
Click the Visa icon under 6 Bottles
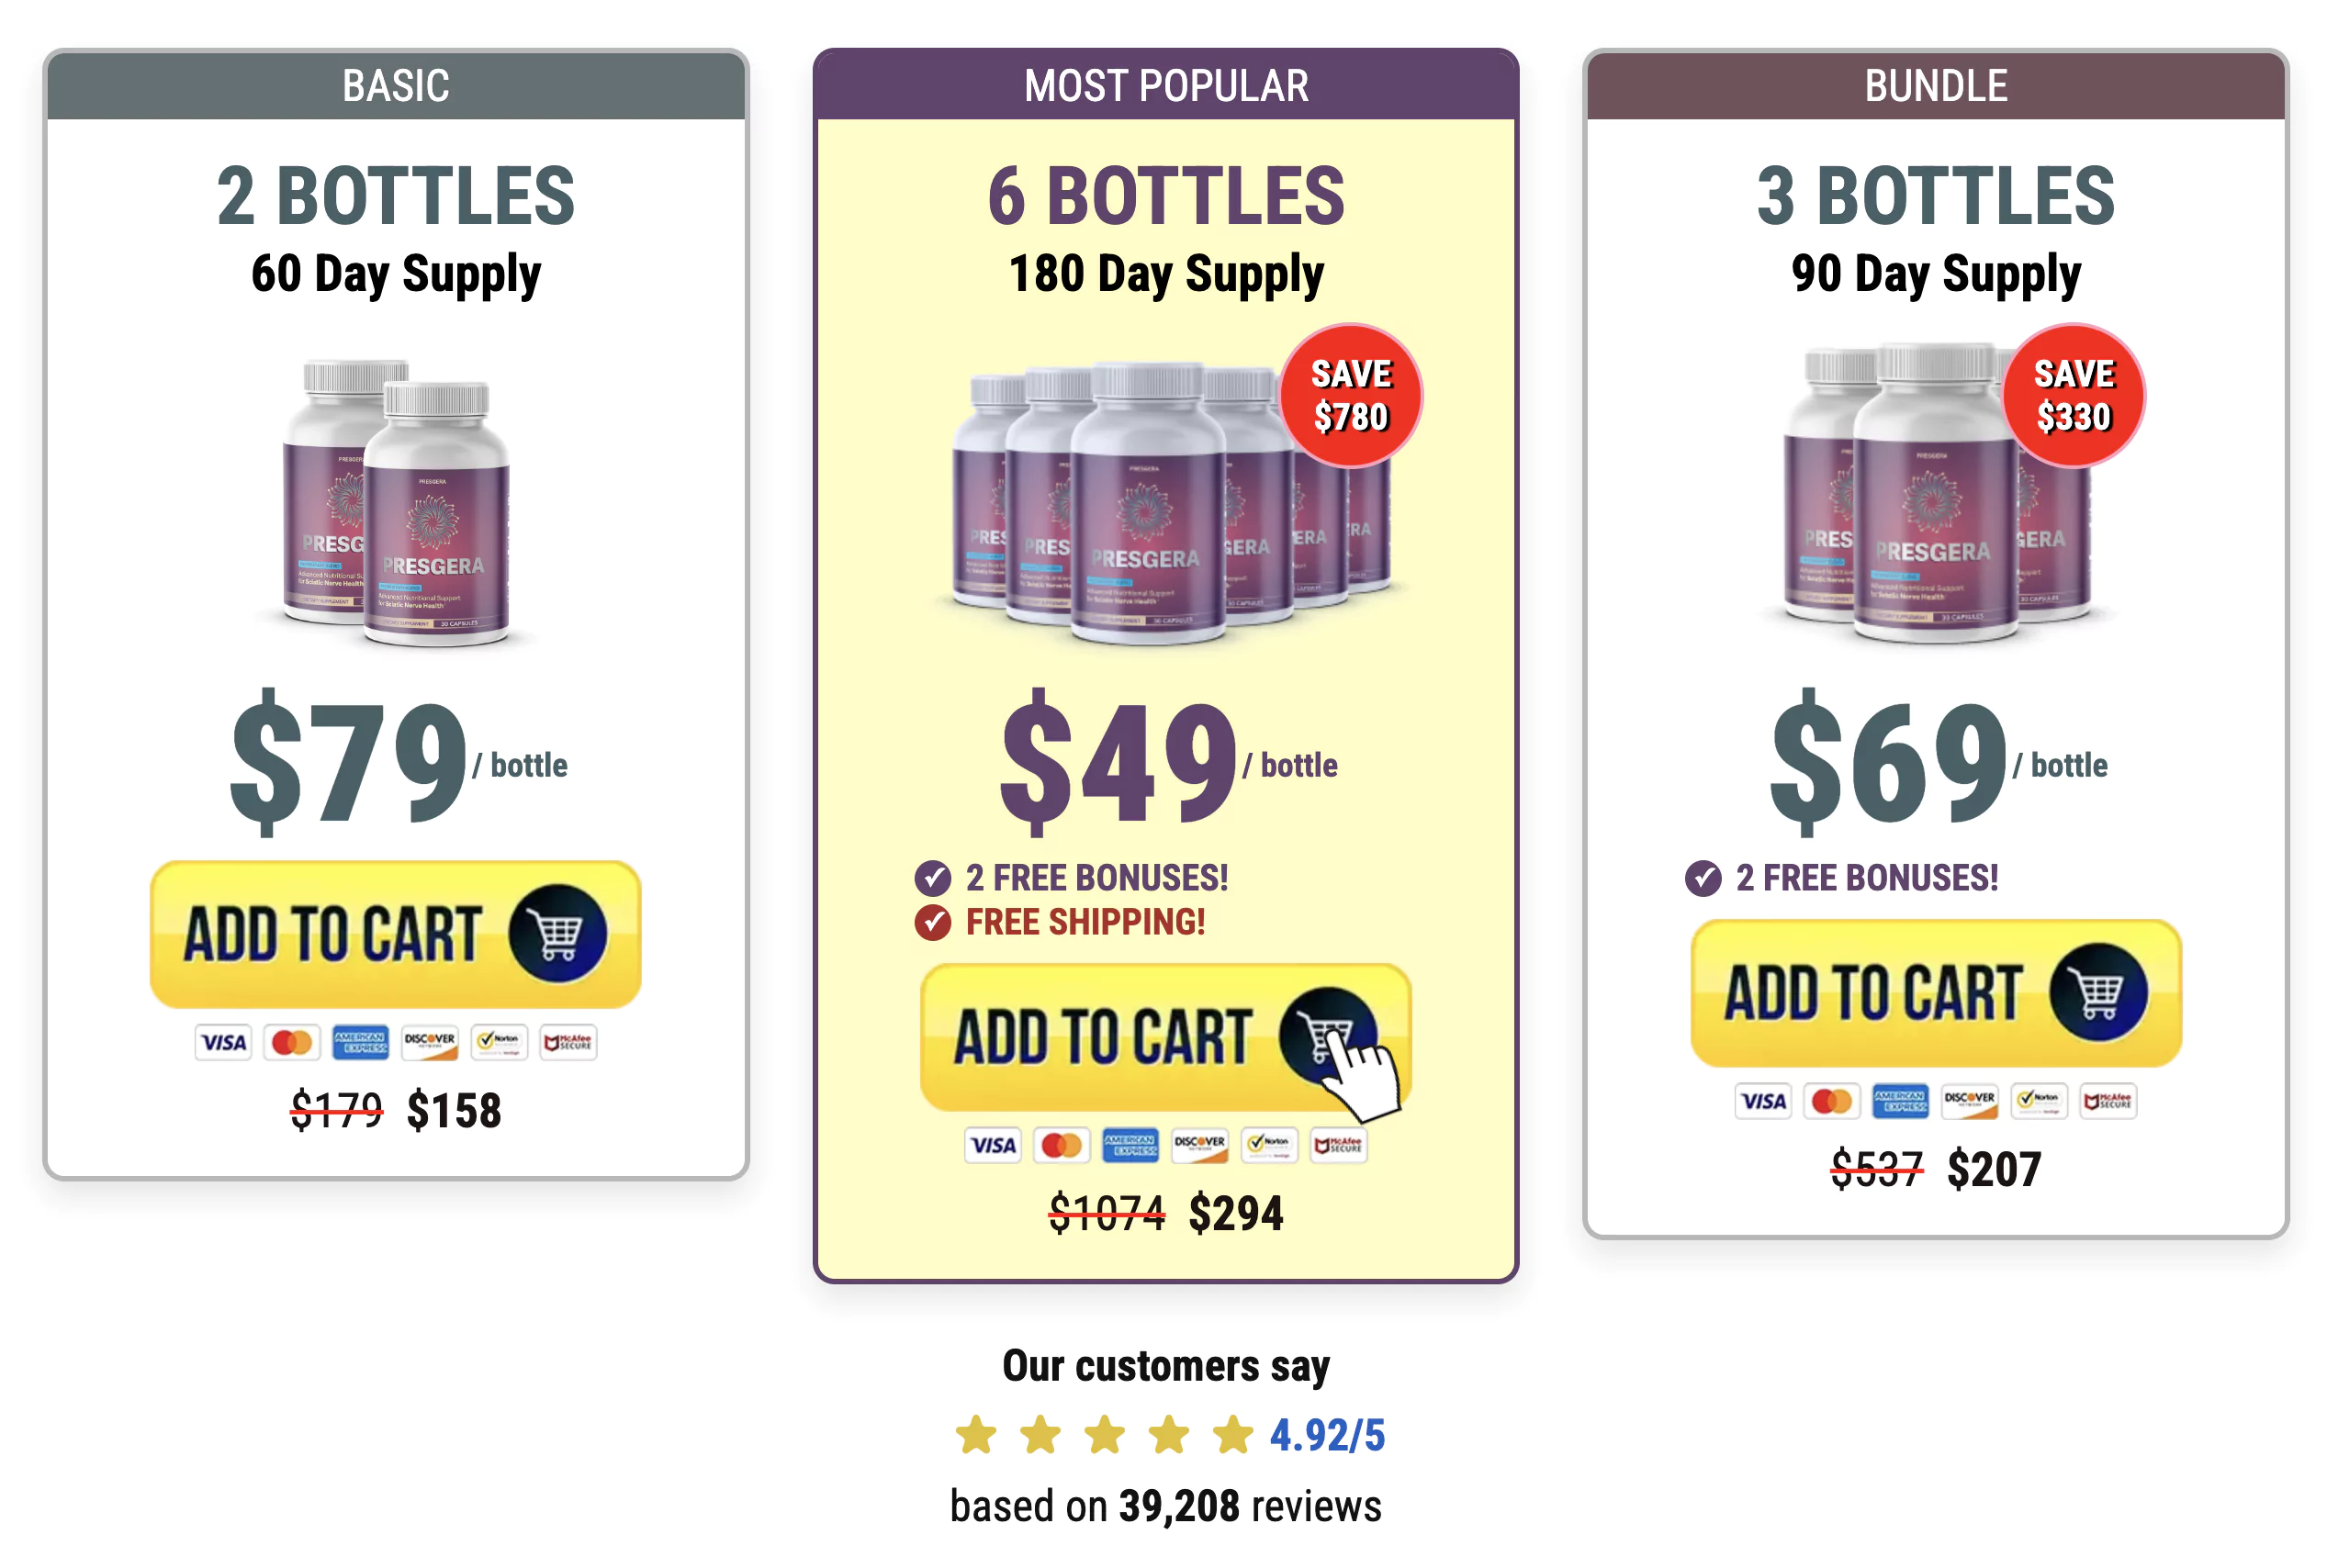point(992,1145)
